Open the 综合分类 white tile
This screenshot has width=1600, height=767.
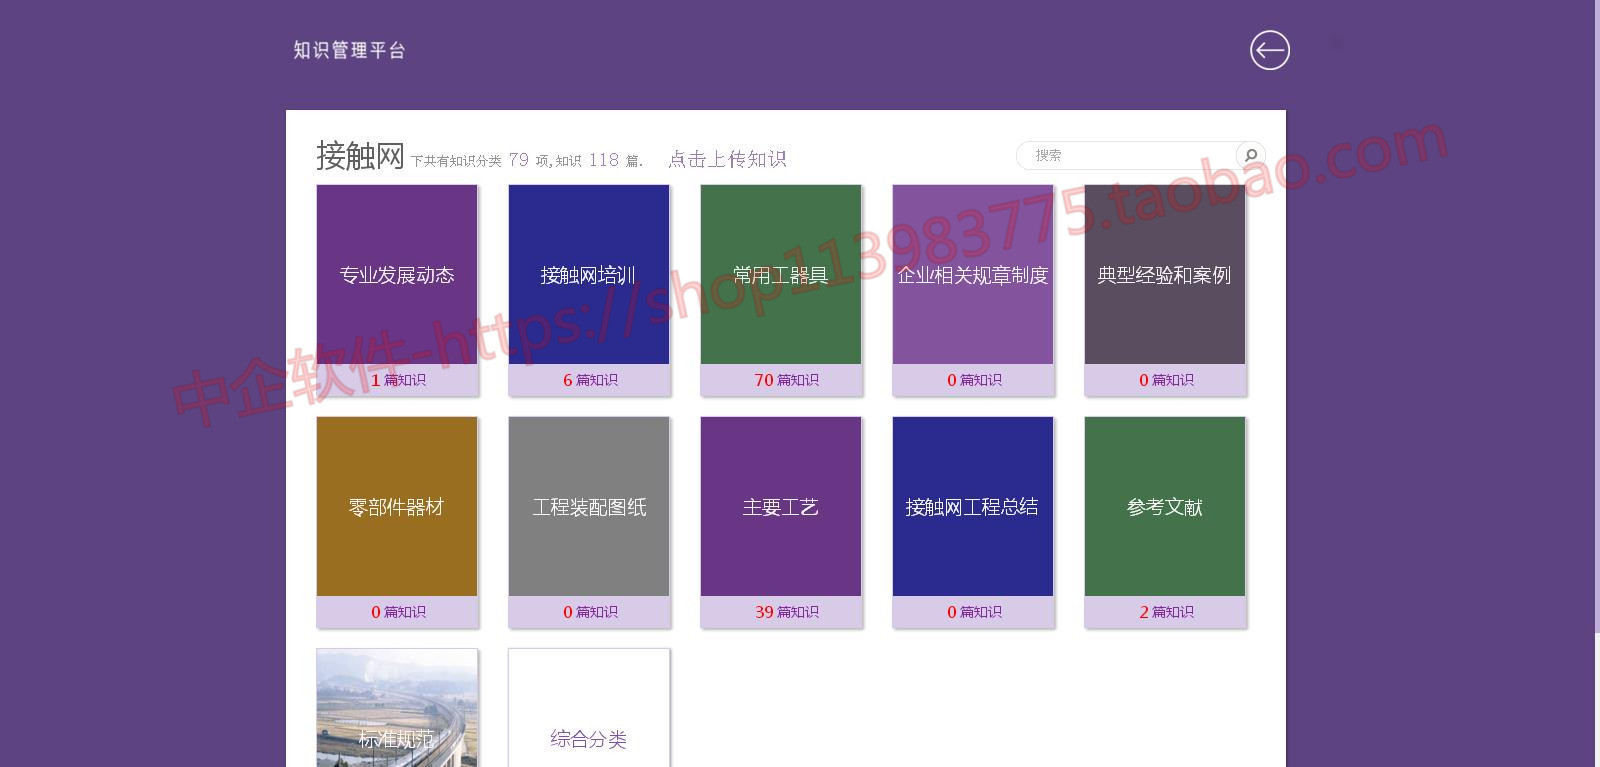click(x=589, y=708)
